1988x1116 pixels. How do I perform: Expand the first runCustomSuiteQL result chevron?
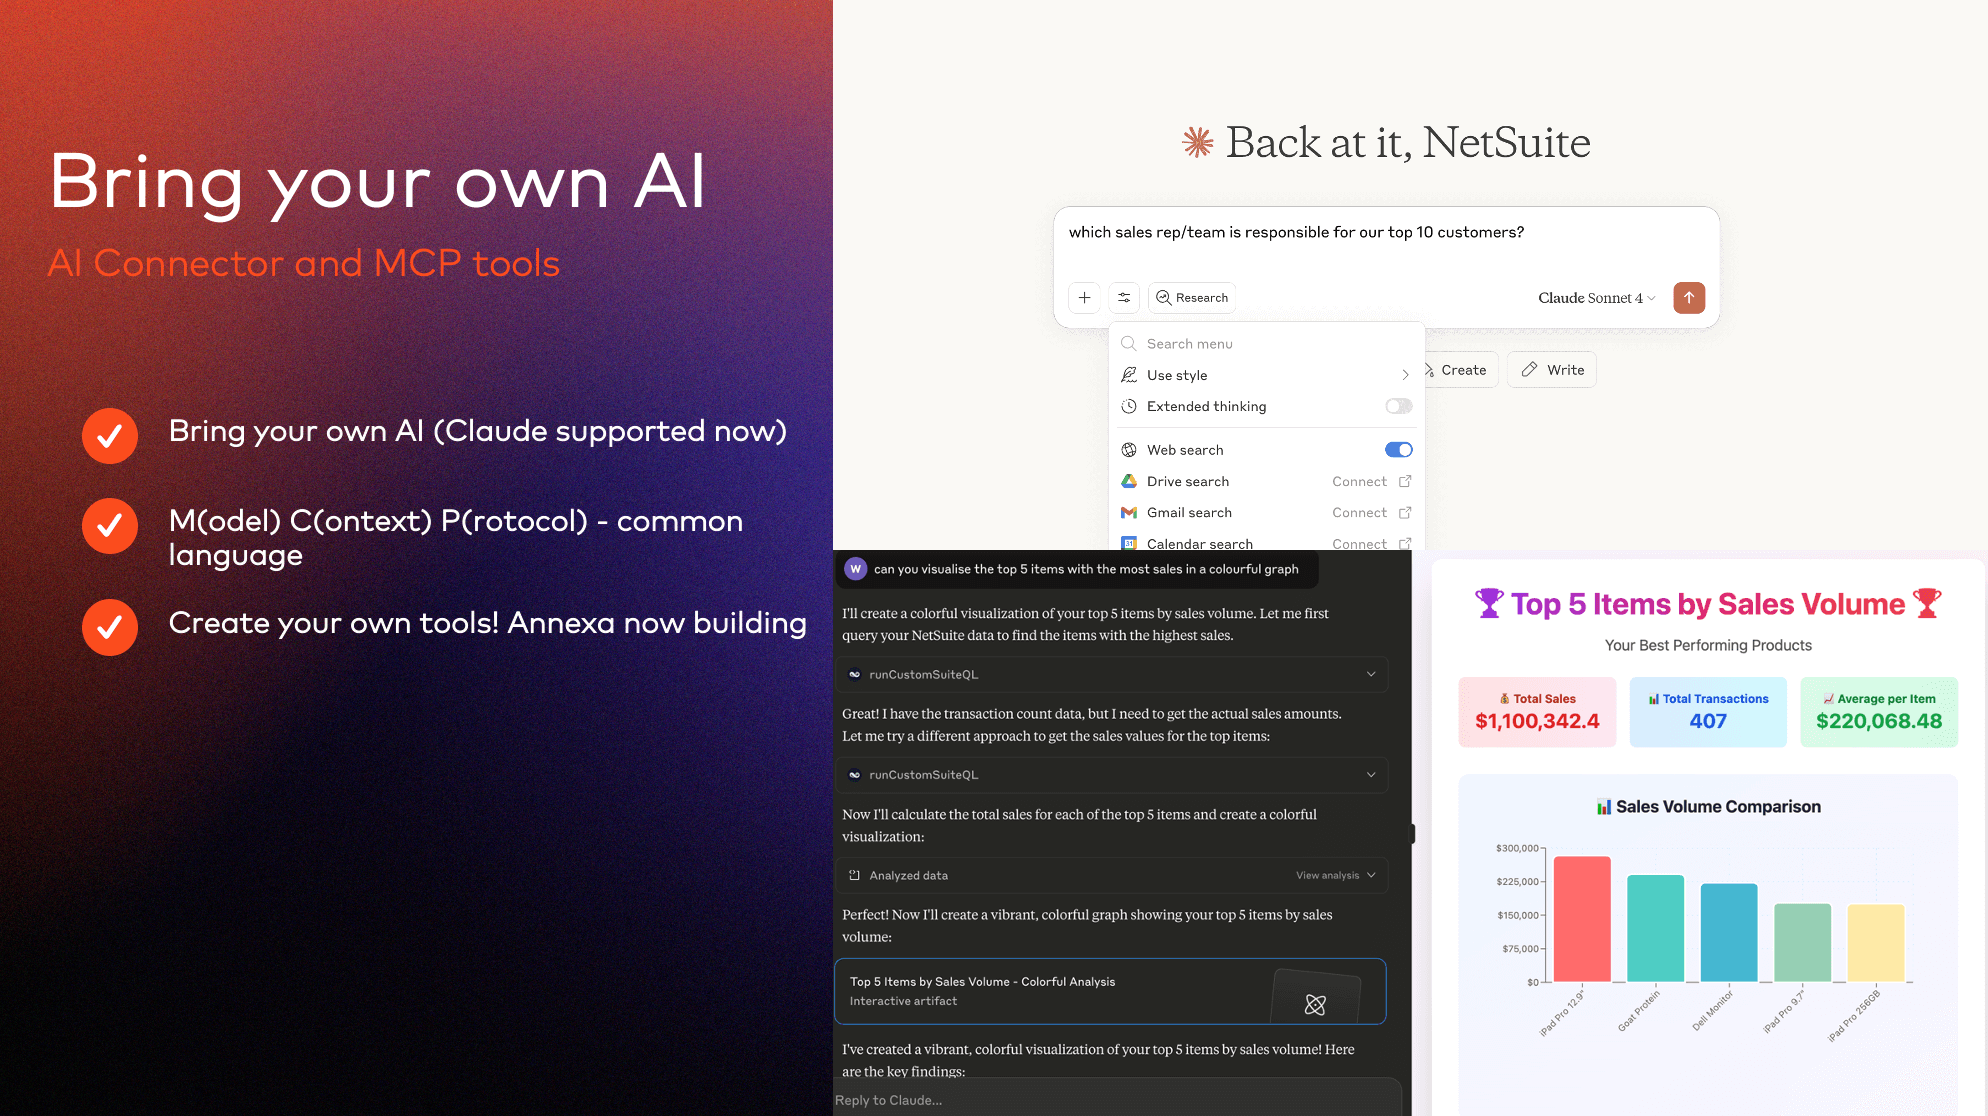[1371, 675]
